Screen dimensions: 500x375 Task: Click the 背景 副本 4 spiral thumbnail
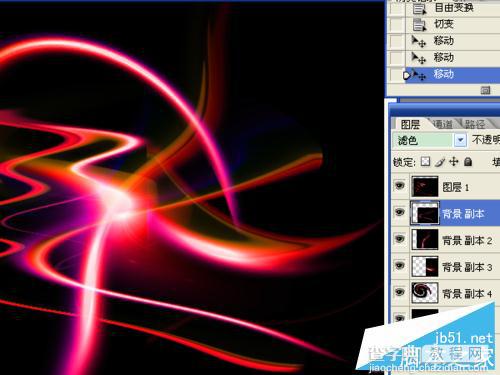pos(425,293)
